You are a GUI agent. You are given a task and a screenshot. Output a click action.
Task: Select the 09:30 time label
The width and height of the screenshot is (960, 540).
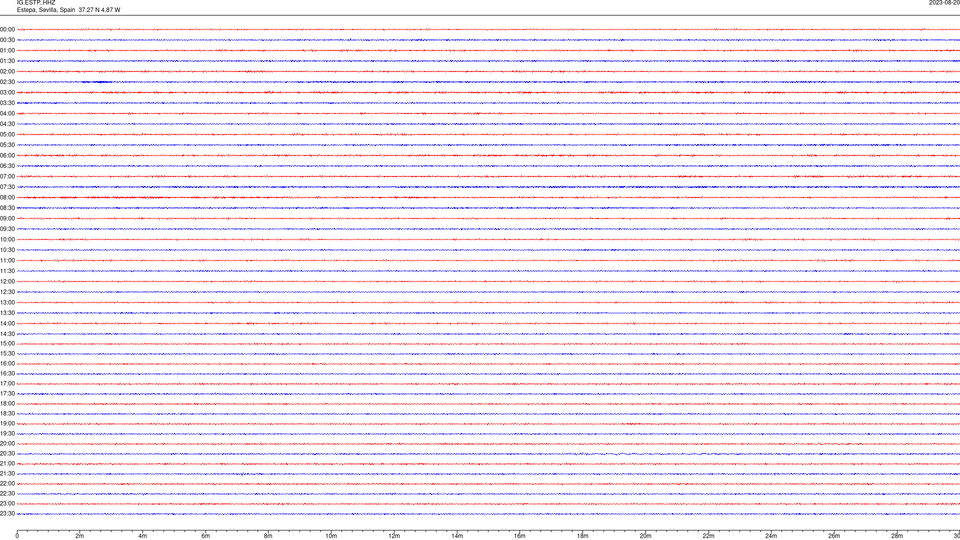click(x=7, y=229)
